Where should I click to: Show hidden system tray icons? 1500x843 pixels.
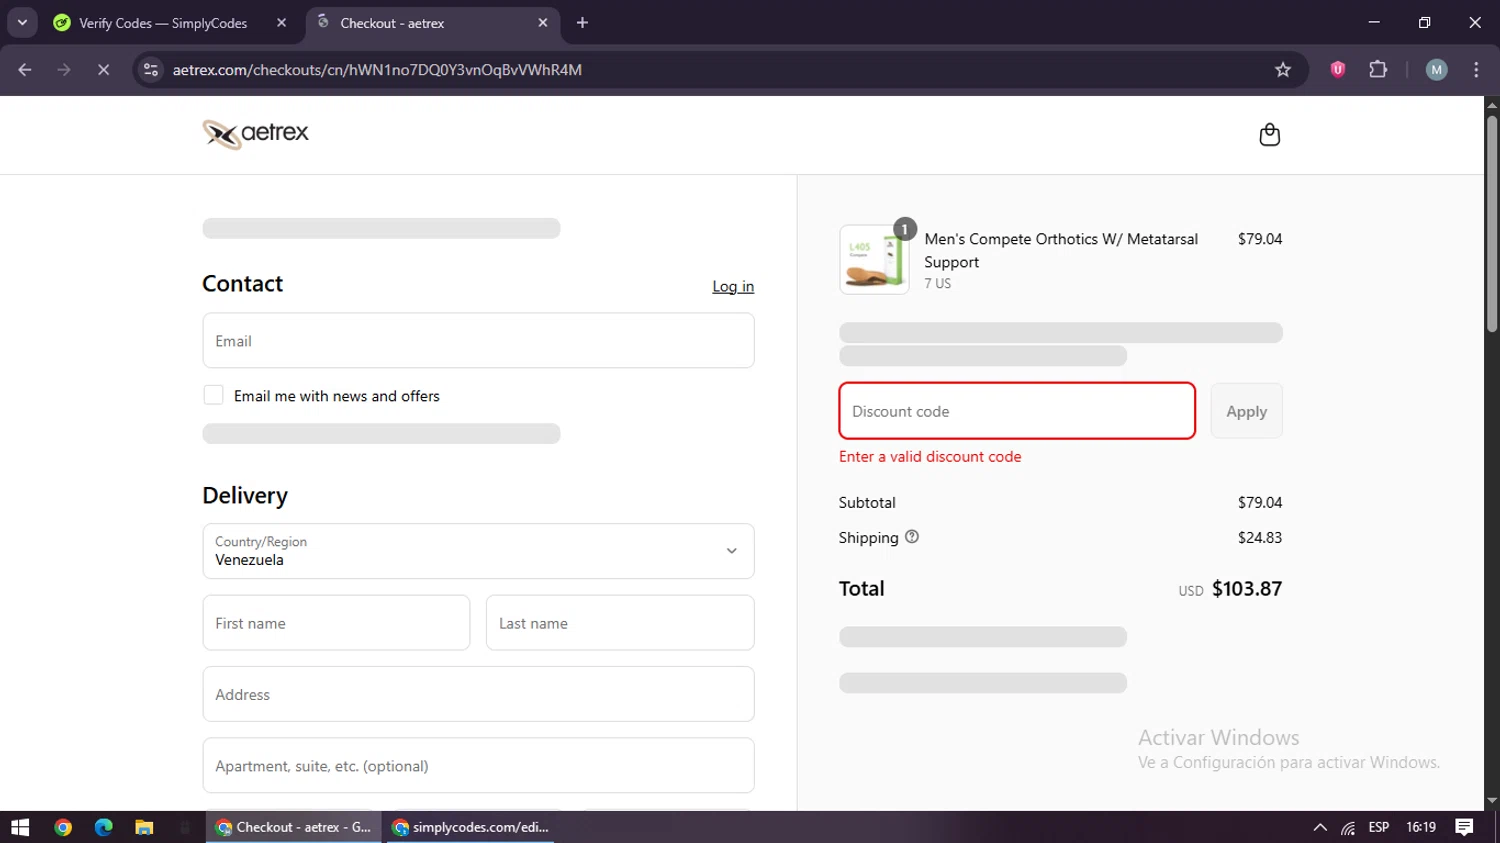(1320, 827)
